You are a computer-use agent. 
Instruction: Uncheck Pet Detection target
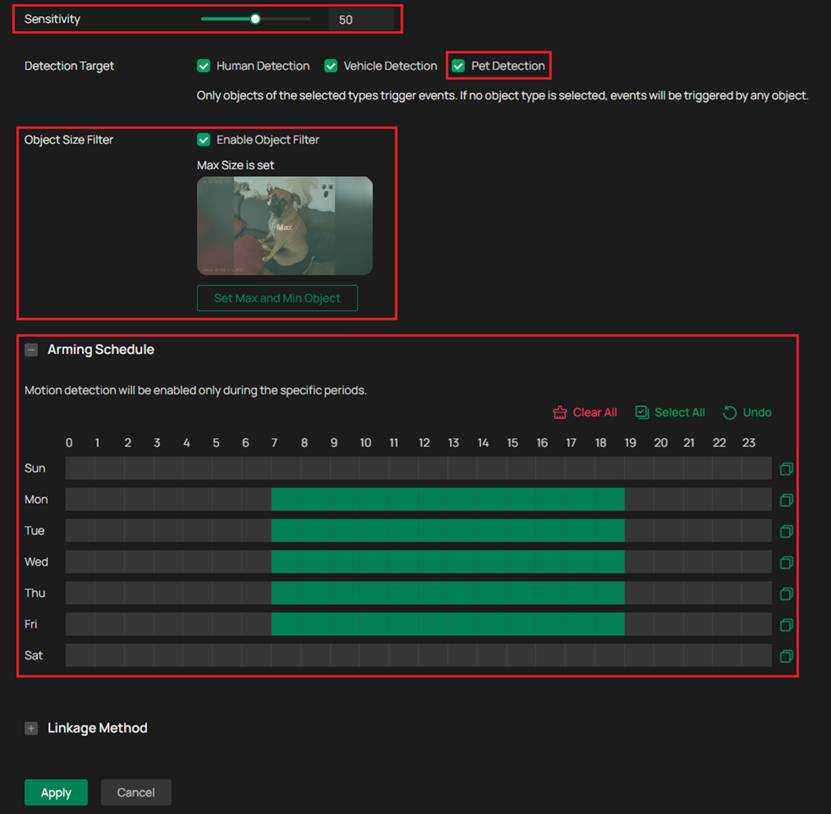(x=458, y=66)
